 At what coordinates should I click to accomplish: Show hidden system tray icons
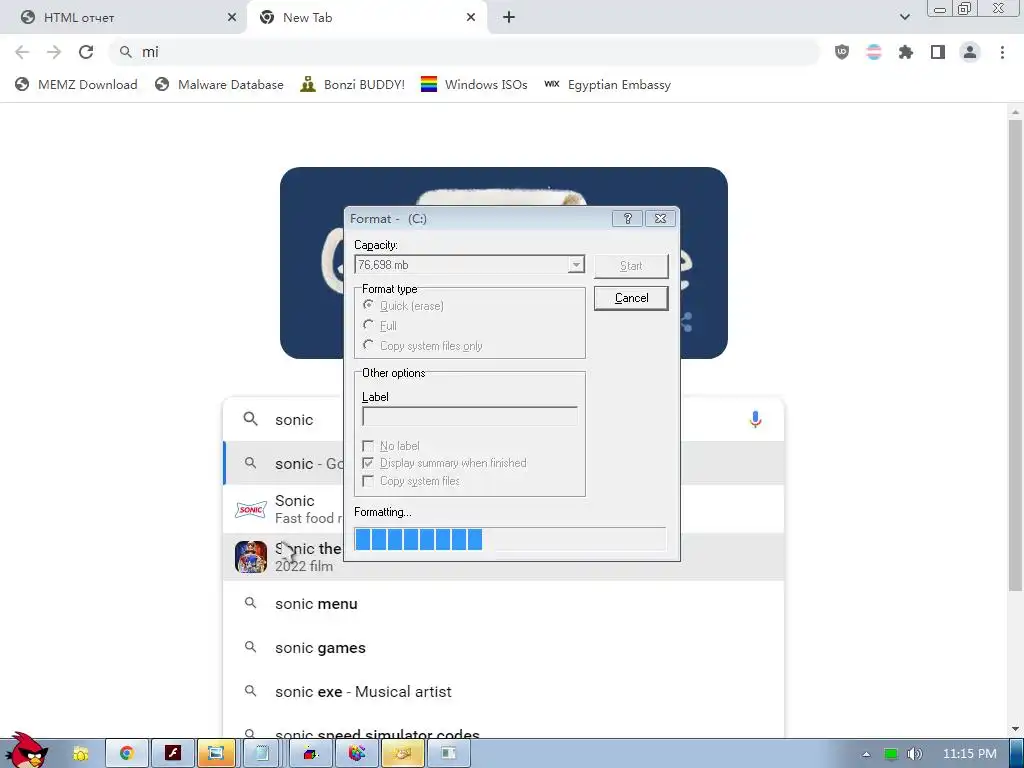pos(866,754)
